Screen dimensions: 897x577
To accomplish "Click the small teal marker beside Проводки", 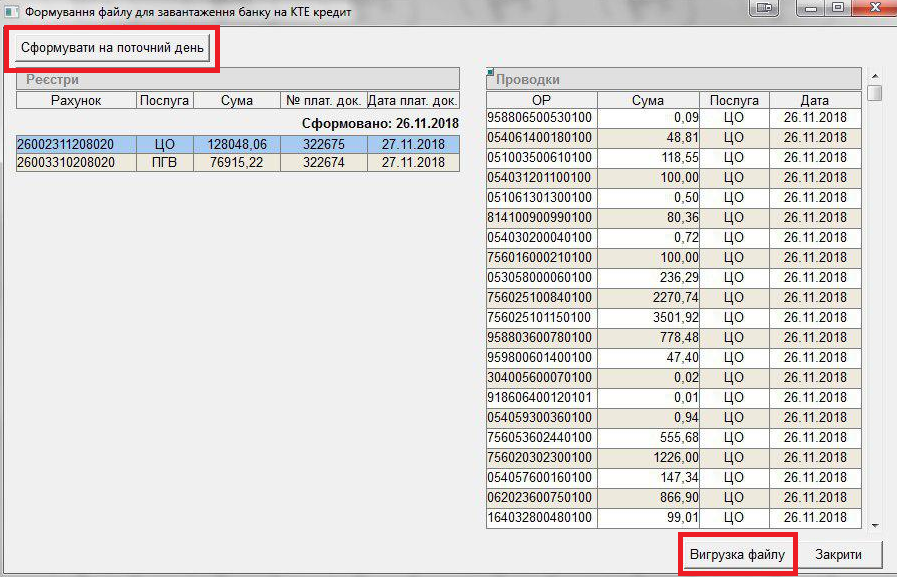I will coord(490,72).
